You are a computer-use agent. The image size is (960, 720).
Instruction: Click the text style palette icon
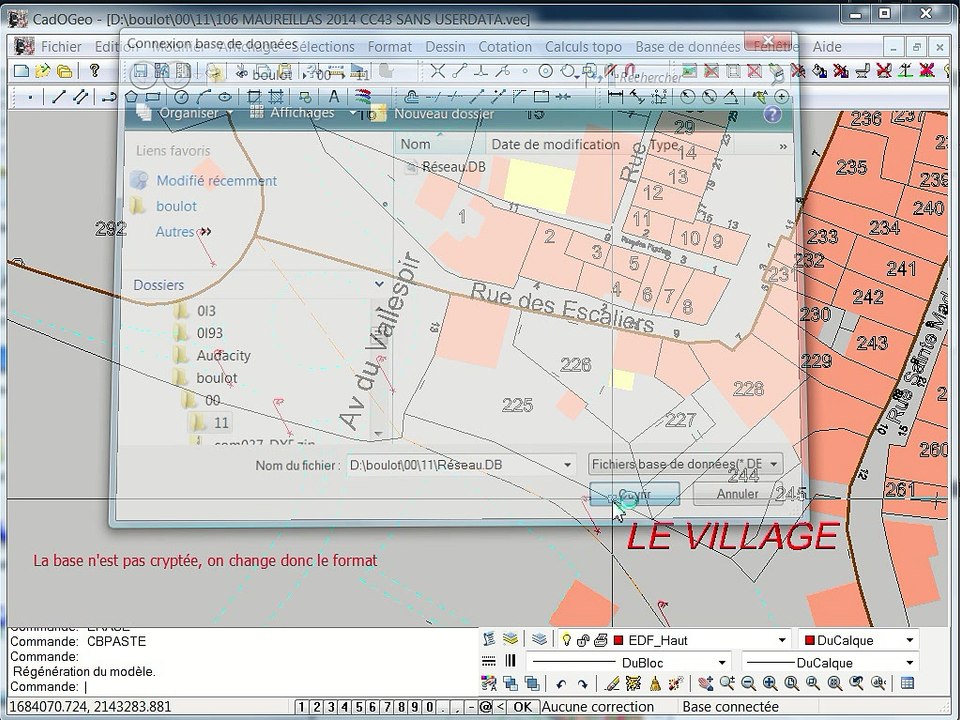pos(489,683)
